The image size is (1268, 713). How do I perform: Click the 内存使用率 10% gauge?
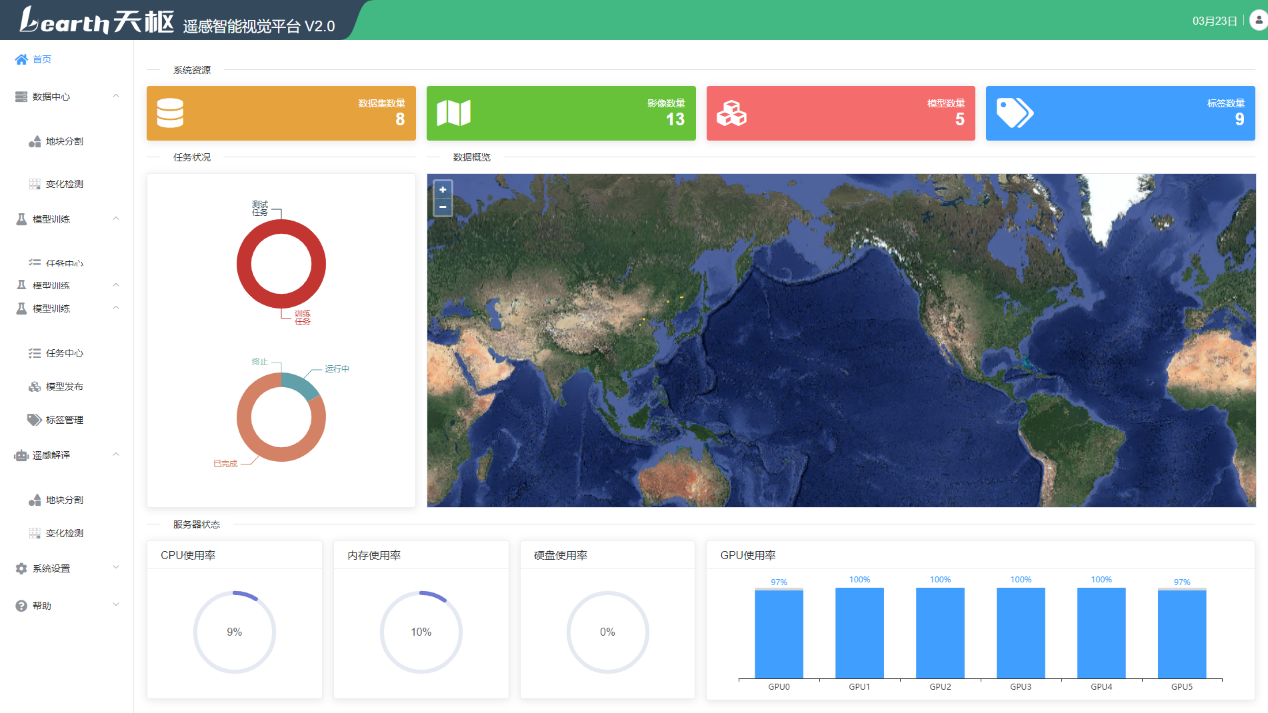coord(421,632)
